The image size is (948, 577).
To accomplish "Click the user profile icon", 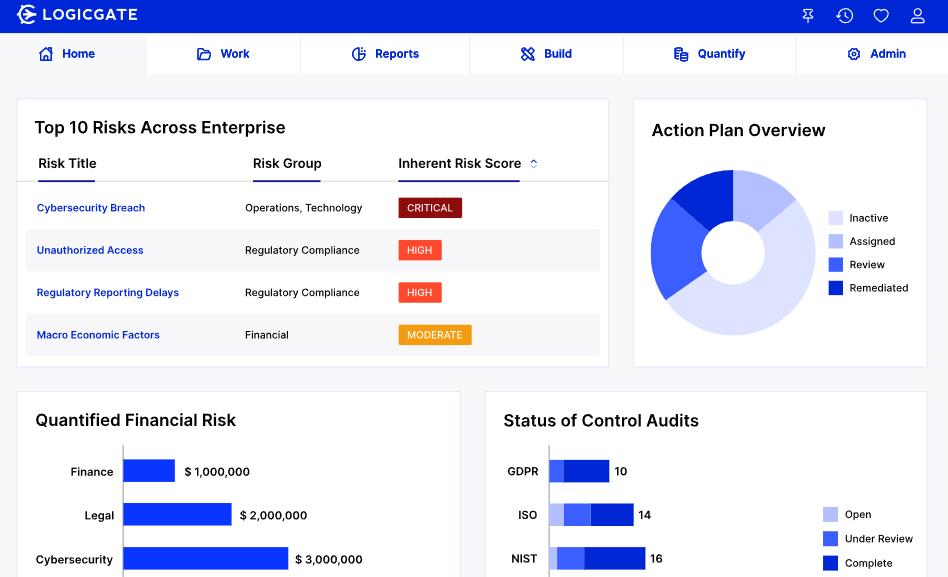I will 918,15.
